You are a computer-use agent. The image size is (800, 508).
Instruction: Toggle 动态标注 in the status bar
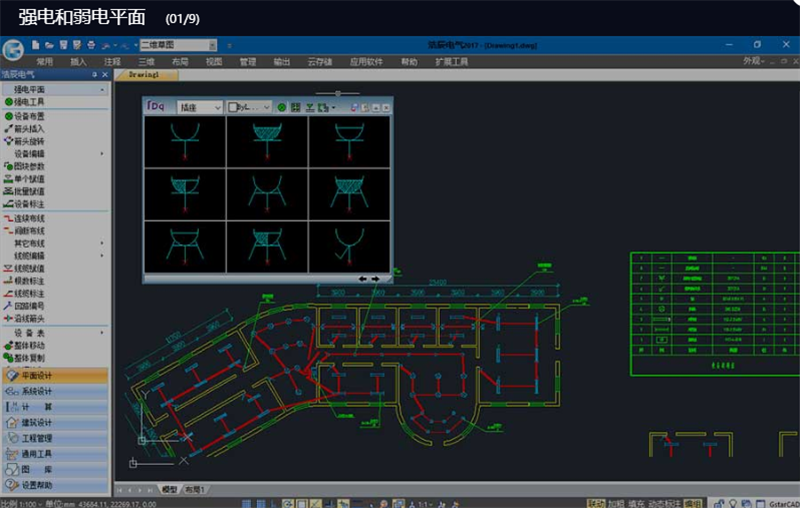(x=664, y=503)
